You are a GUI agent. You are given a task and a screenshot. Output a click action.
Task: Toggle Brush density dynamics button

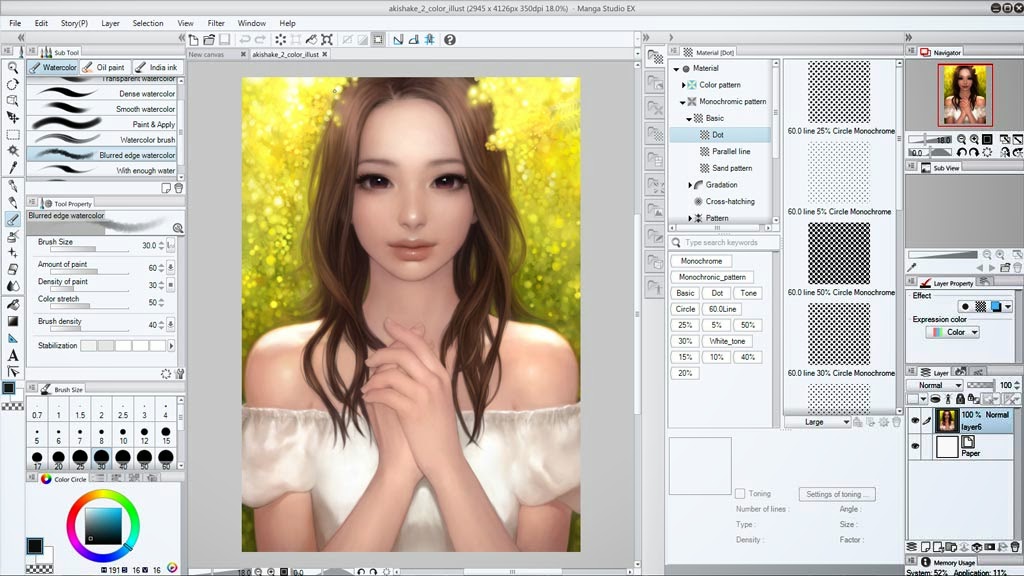click(170, 325)
